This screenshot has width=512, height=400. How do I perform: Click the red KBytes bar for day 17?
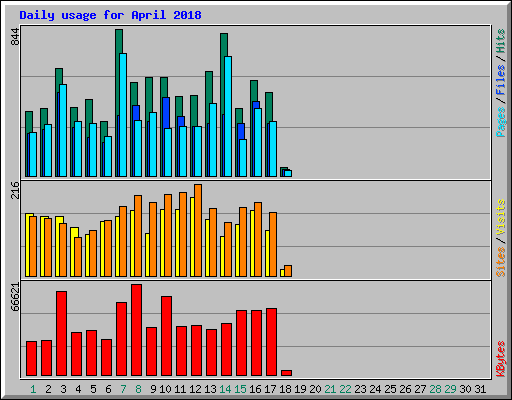coord(272,342)
